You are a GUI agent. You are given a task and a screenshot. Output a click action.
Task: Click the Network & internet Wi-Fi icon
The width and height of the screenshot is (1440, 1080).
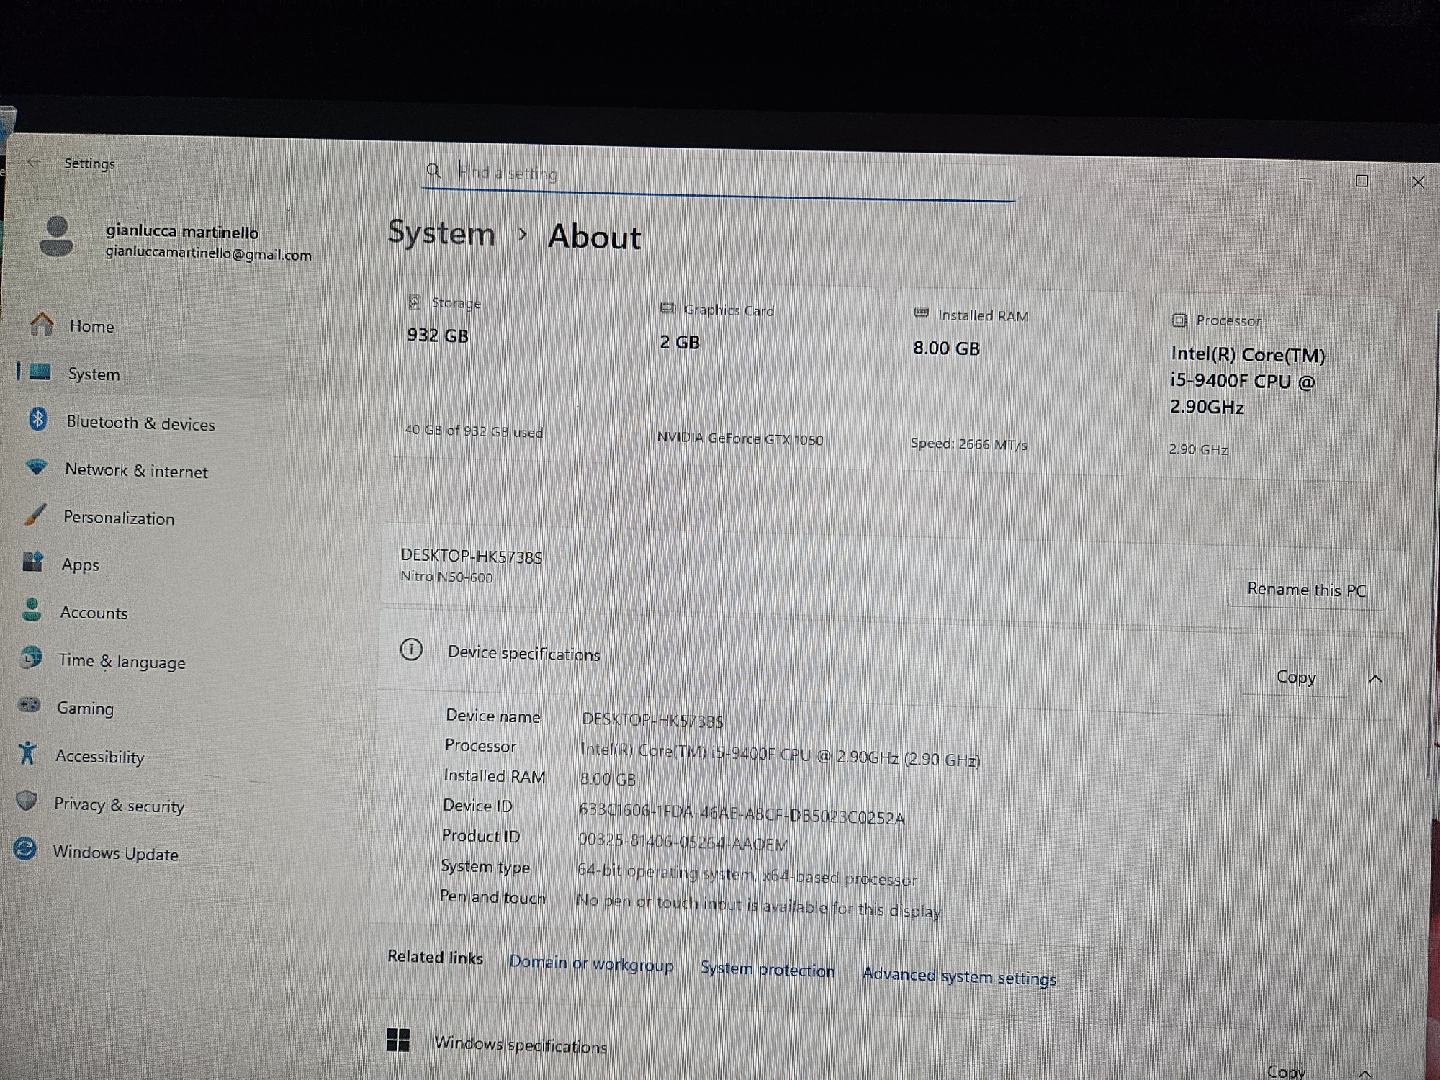pyautogui.click(x=37, y=467)
